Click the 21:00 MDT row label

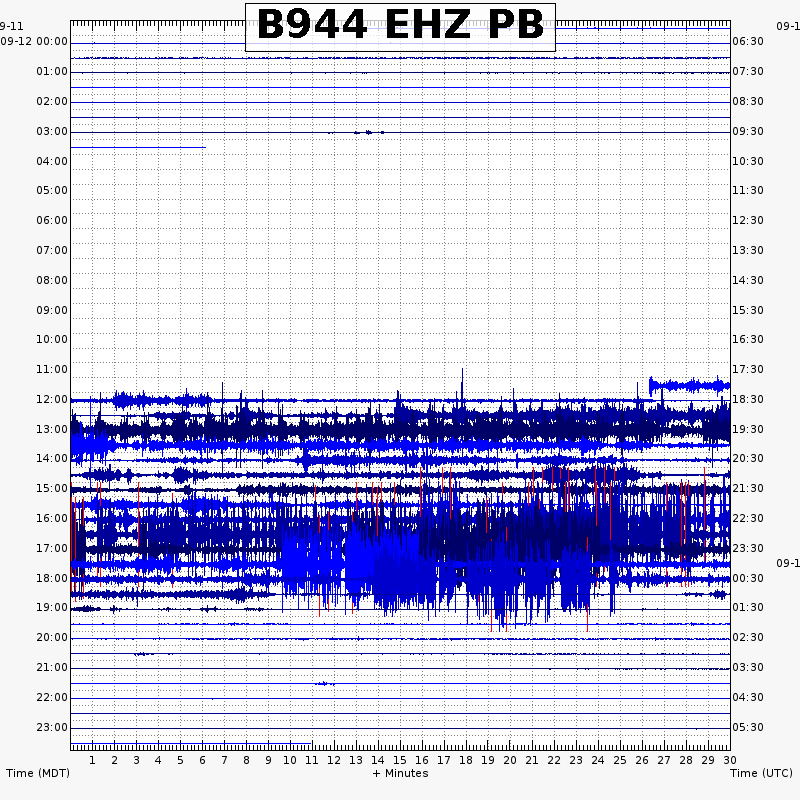click(52, 668)
